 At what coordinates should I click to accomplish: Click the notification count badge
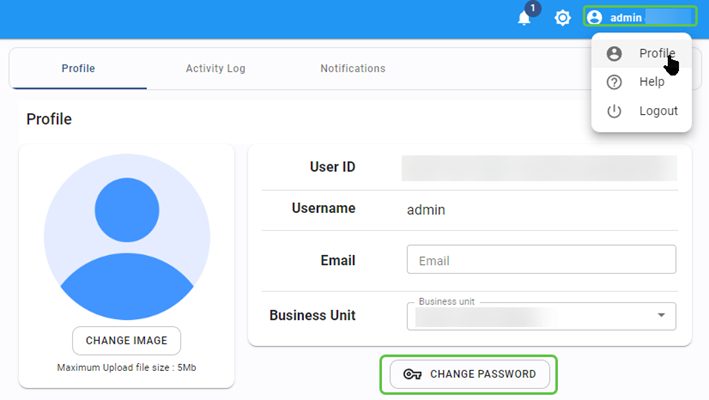(532, 9)
